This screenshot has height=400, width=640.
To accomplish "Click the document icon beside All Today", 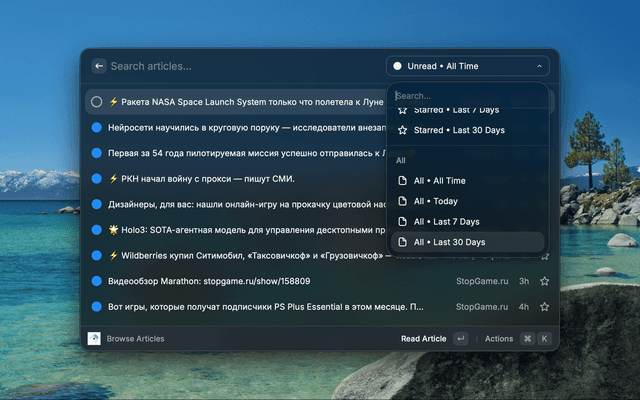I will coord(403,201).
